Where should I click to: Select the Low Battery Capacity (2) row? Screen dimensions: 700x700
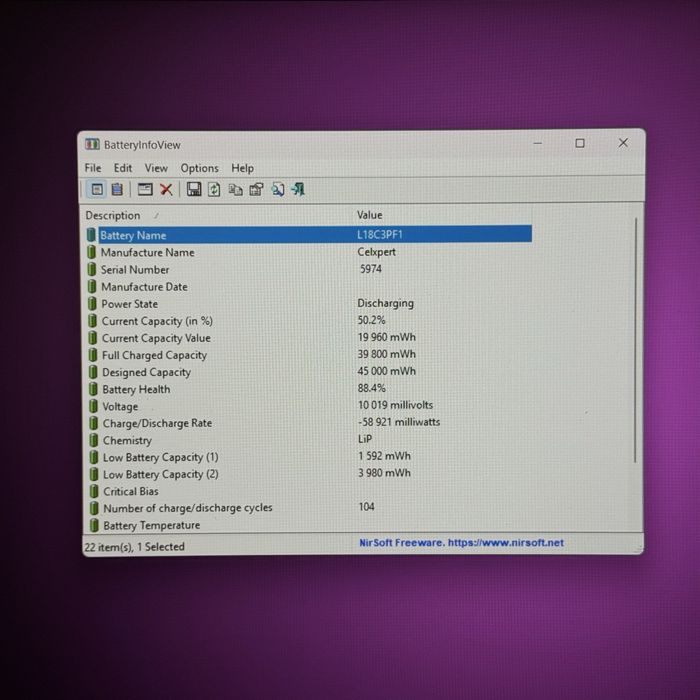coord(310,474)
